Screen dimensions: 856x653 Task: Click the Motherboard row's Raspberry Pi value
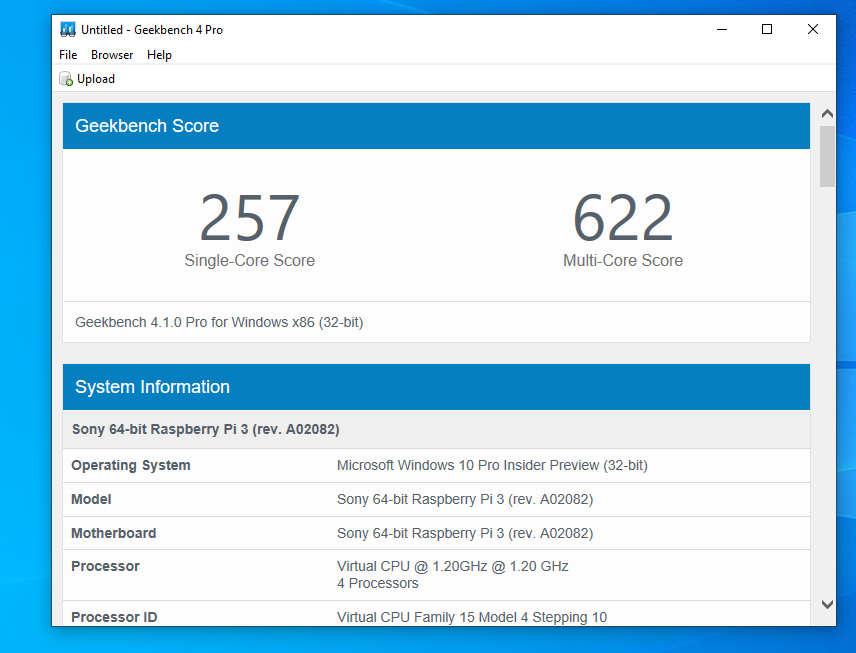coord(465,533)
